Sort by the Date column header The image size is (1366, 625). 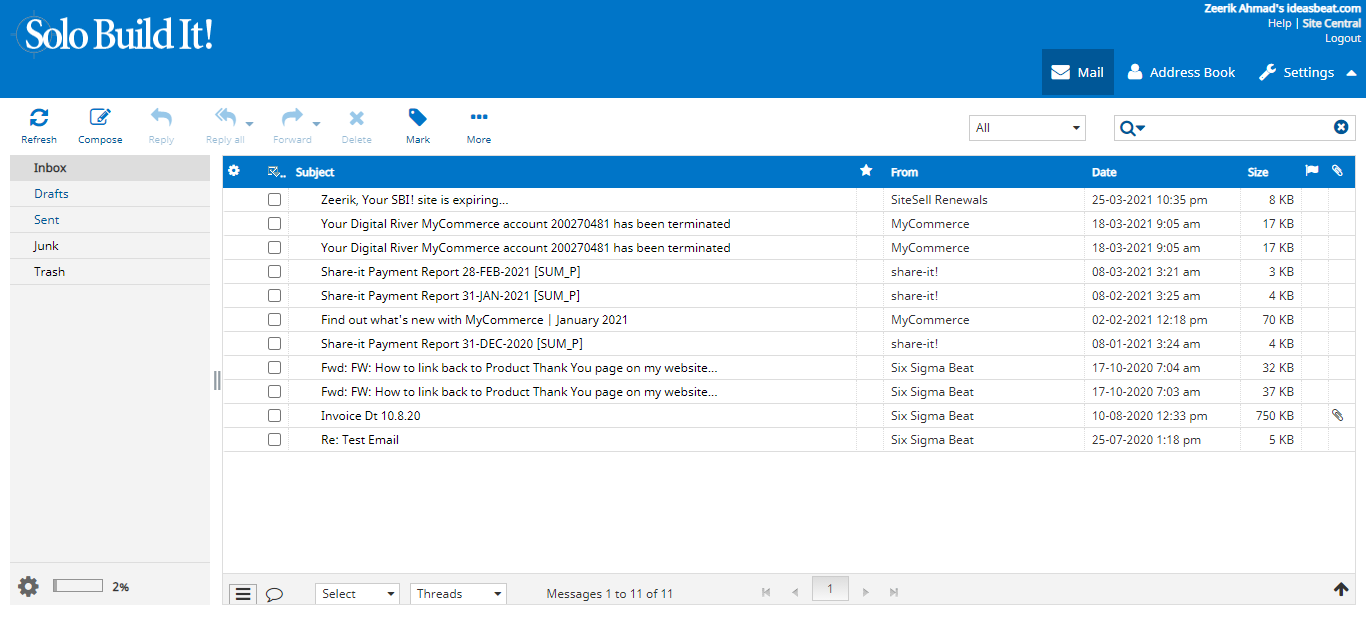pyautogui.click(x=1104, y=172)
